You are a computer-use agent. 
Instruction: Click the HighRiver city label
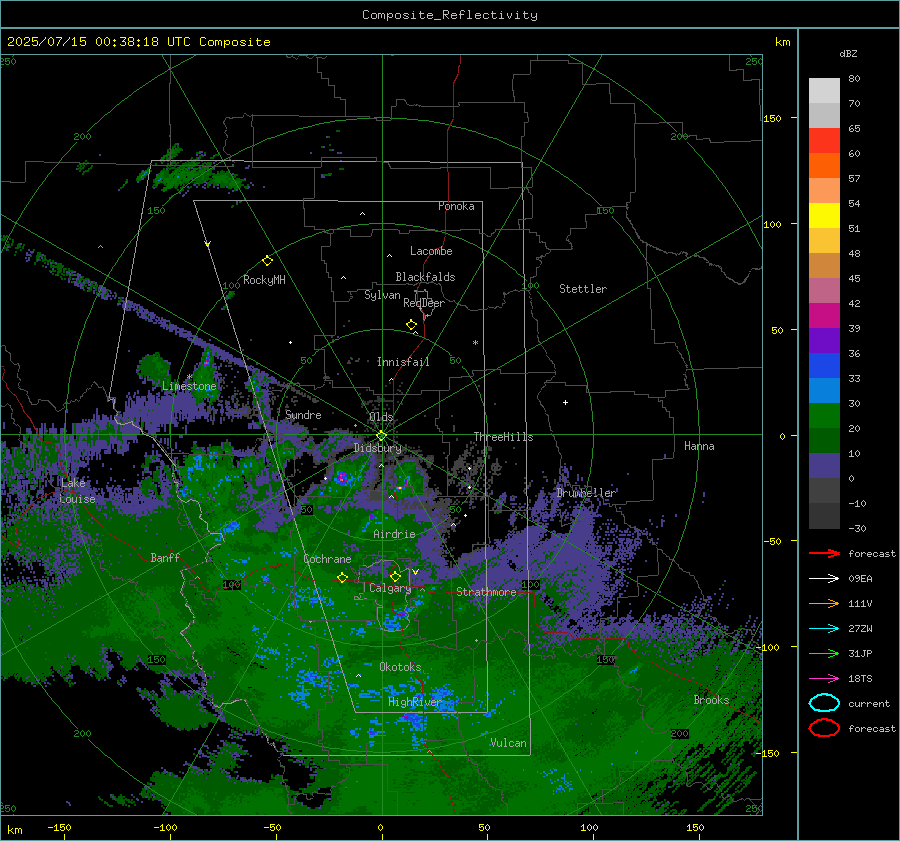[x=414, y=702]
